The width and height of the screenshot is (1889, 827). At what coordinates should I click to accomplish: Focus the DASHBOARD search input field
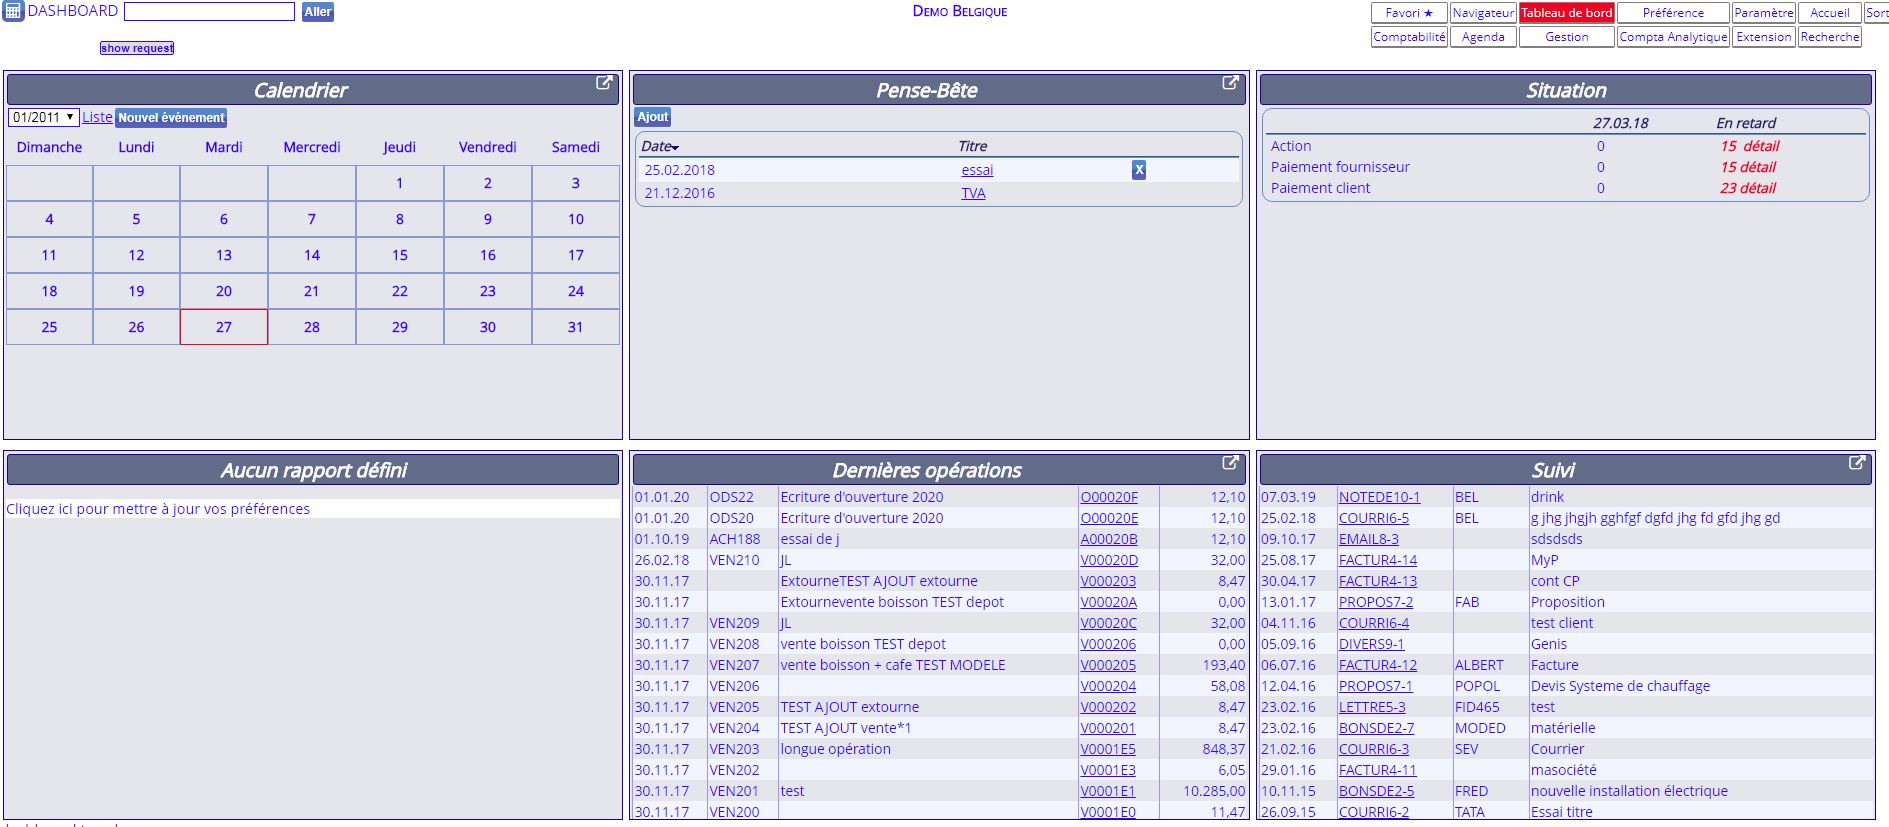pyautogui.click(x=209, y=12)
